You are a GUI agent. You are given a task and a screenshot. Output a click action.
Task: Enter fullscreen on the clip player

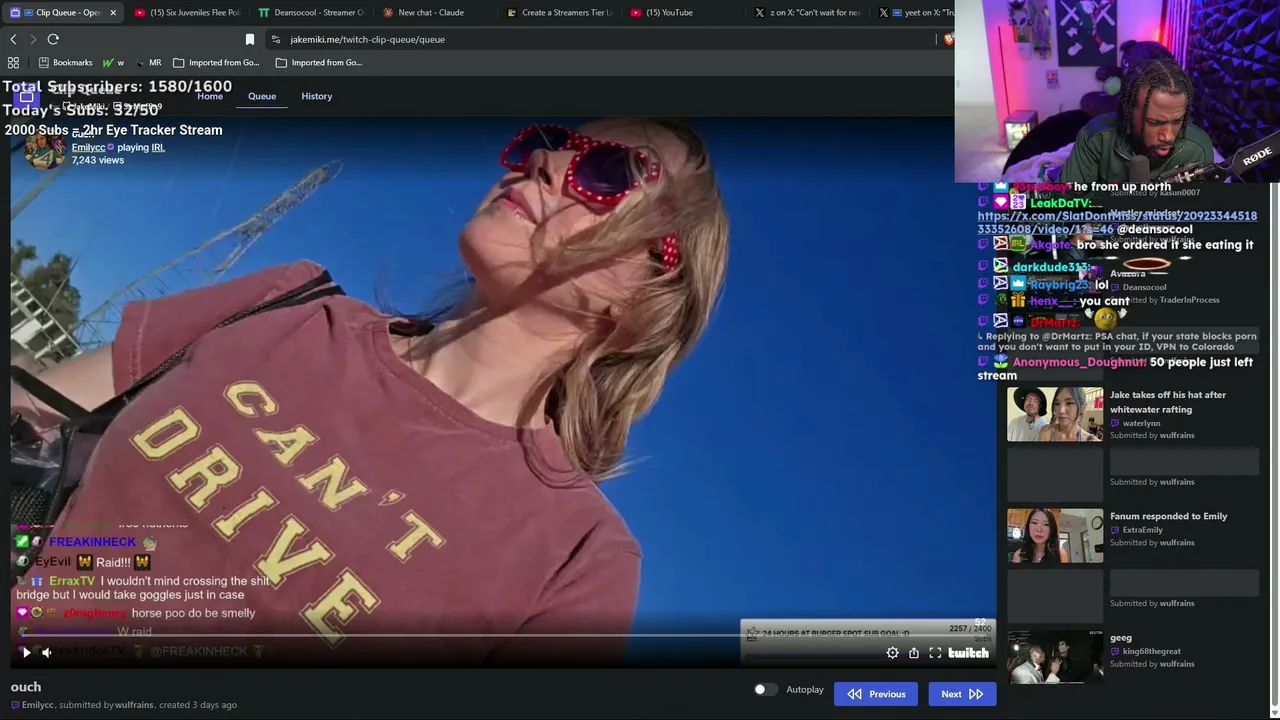935,653
